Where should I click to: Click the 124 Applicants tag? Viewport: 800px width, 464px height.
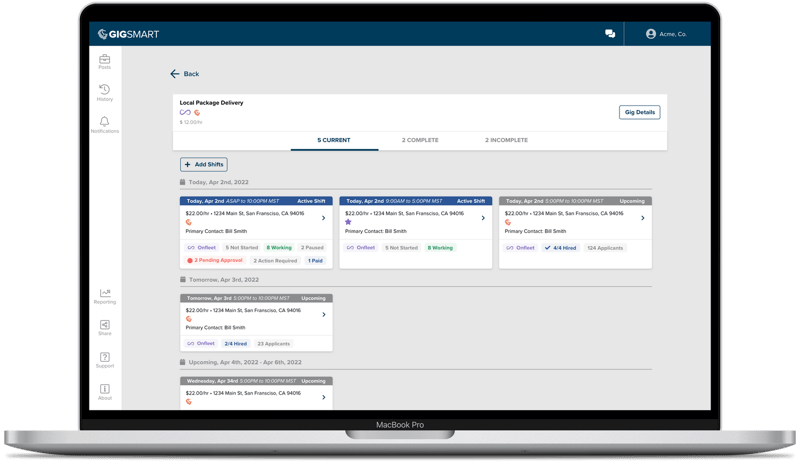605,248
